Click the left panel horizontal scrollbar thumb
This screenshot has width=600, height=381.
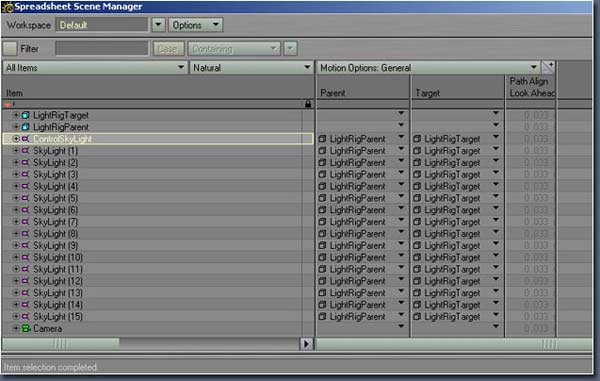coord(61,344)
